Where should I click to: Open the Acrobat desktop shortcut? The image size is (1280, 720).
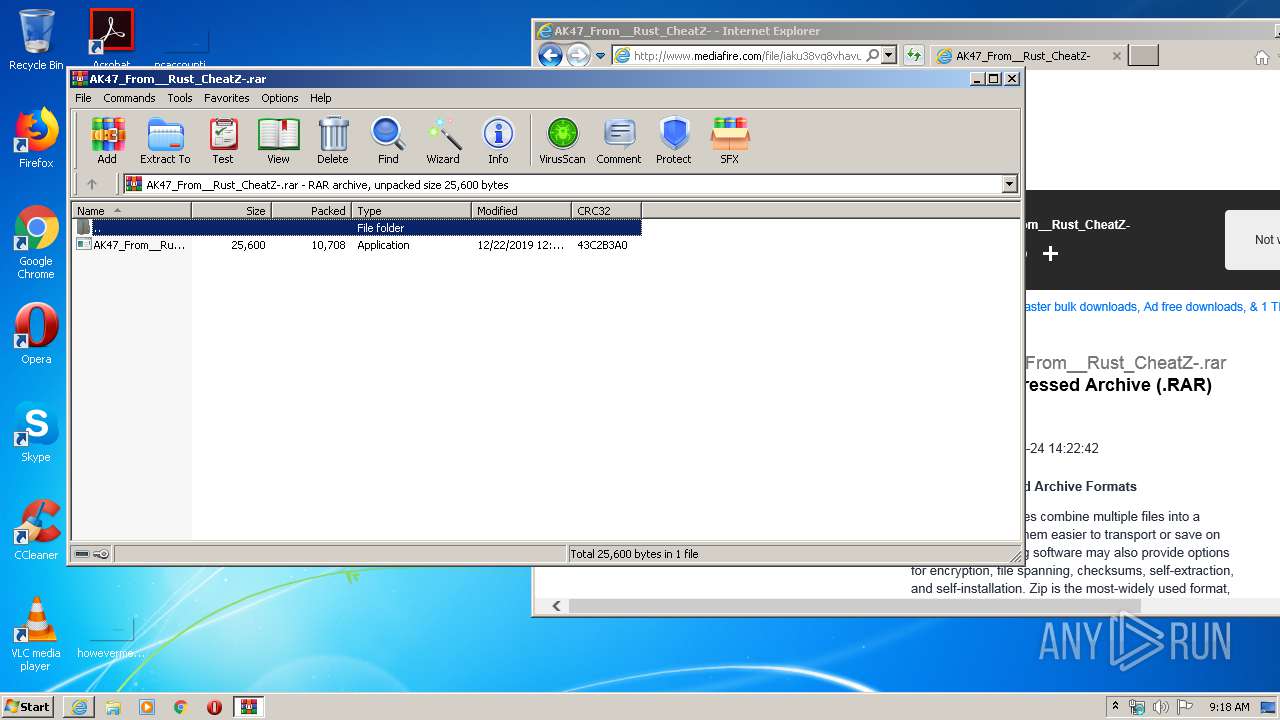pyautogui.click(x=112, y=38)
